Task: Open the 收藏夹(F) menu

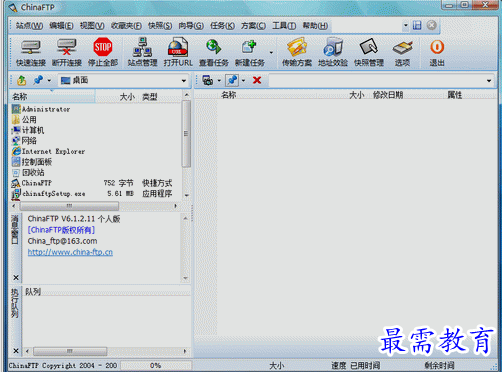Action: 126,26
